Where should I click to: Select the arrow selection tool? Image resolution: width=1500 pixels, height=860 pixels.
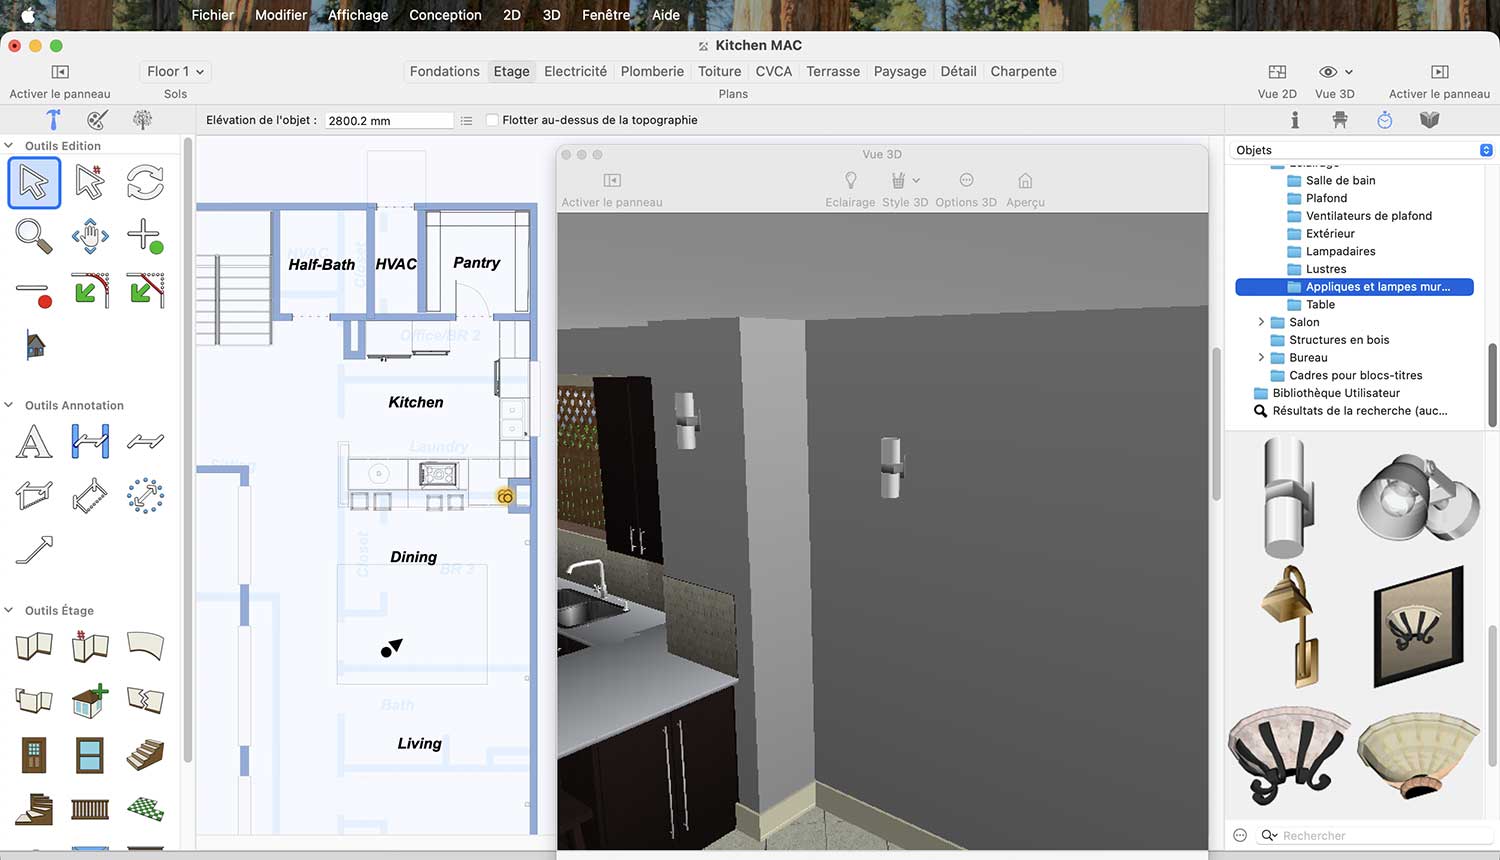[x=34, y=183]
